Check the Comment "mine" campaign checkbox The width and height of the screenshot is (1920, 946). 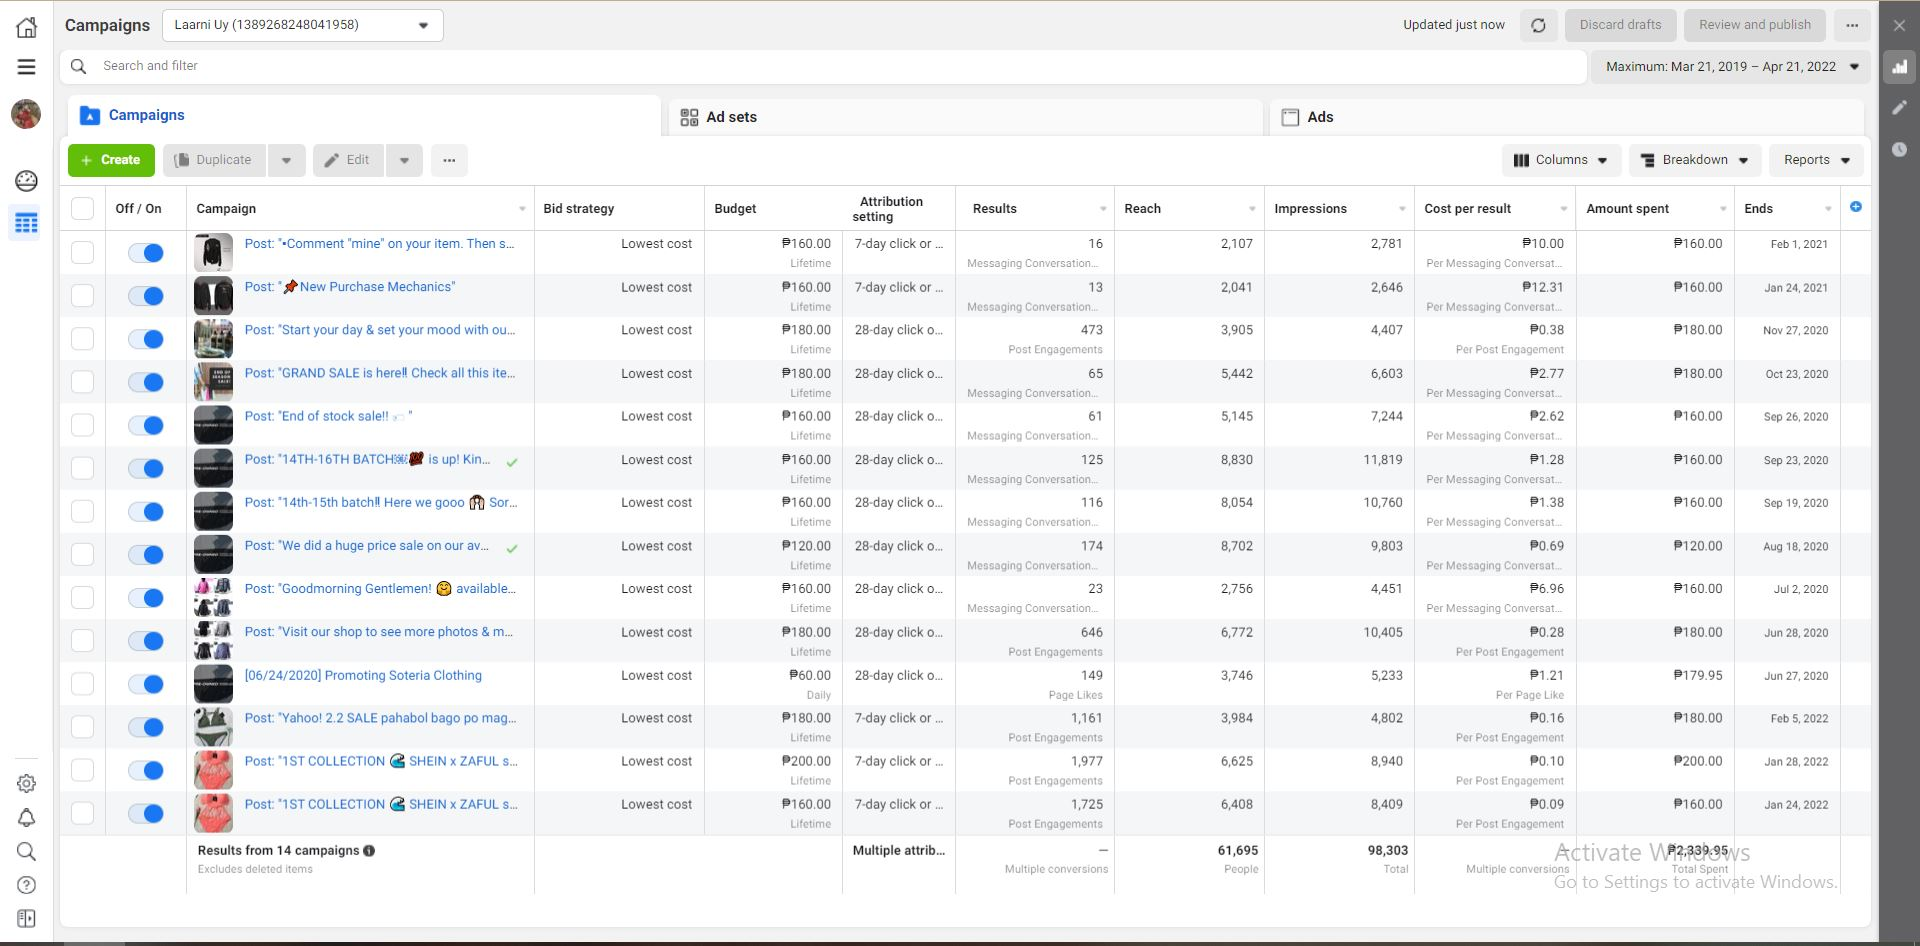pos(83,253)
